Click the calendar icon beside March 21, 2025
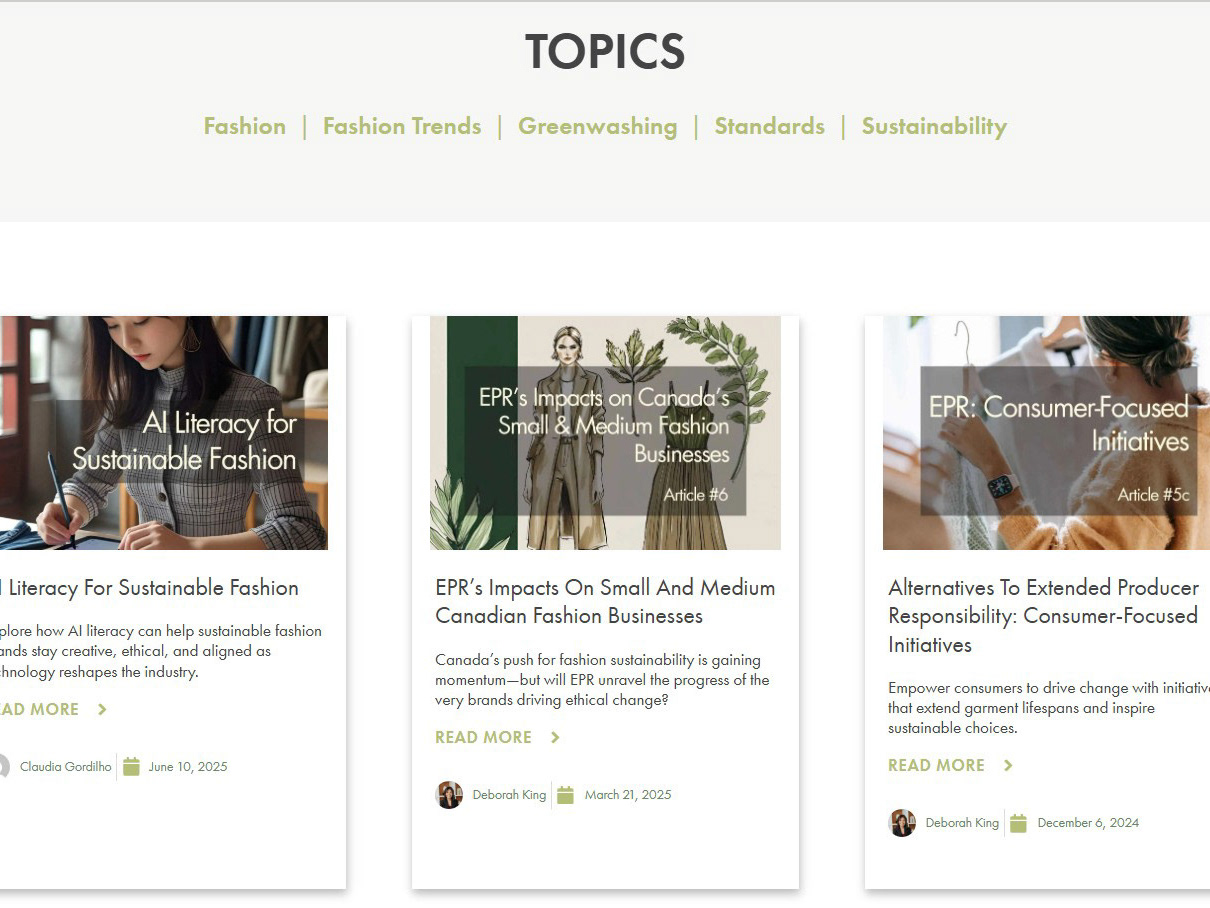The height and width of the screenshot is (908, 1210). pyautogui.click(x=565, y=795)
